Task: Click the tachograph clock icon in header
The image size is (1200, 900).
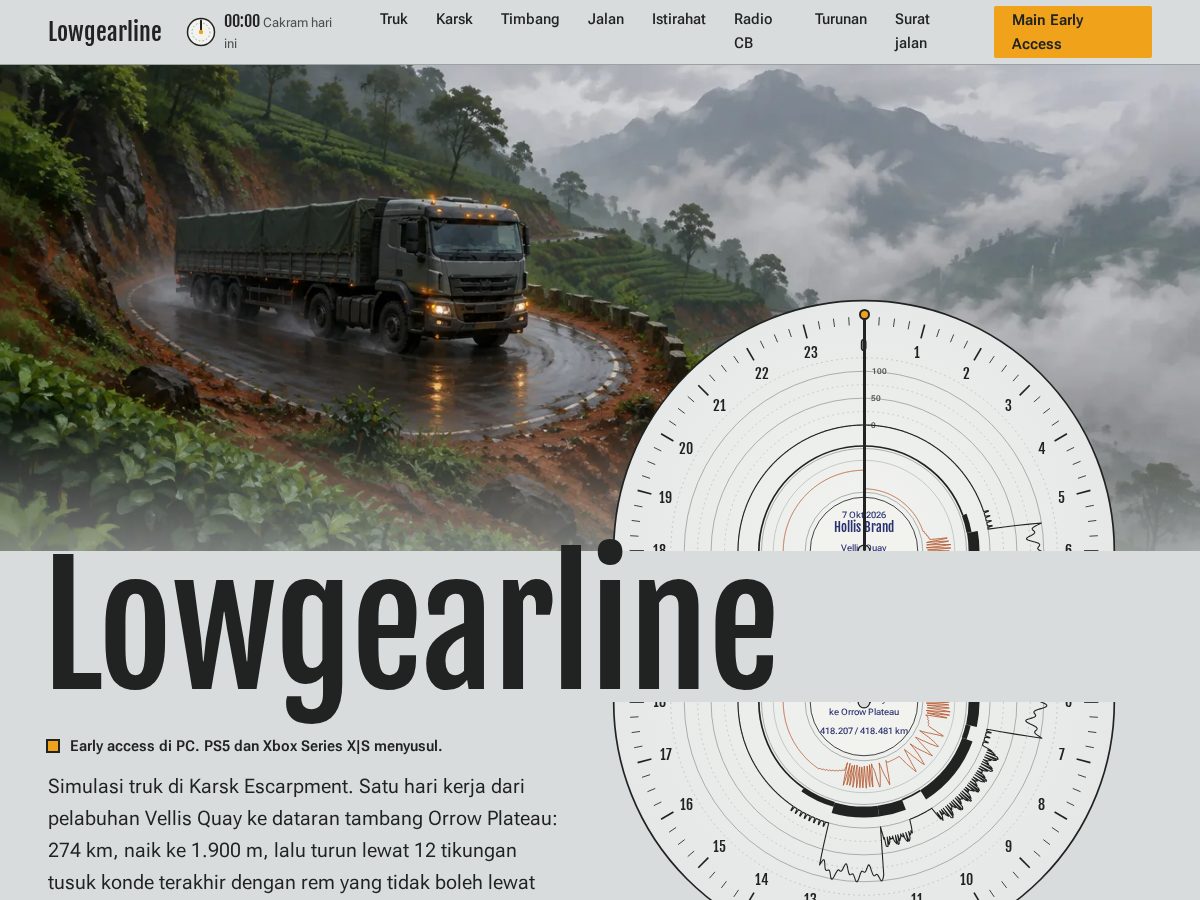Action: click(201, 32)
